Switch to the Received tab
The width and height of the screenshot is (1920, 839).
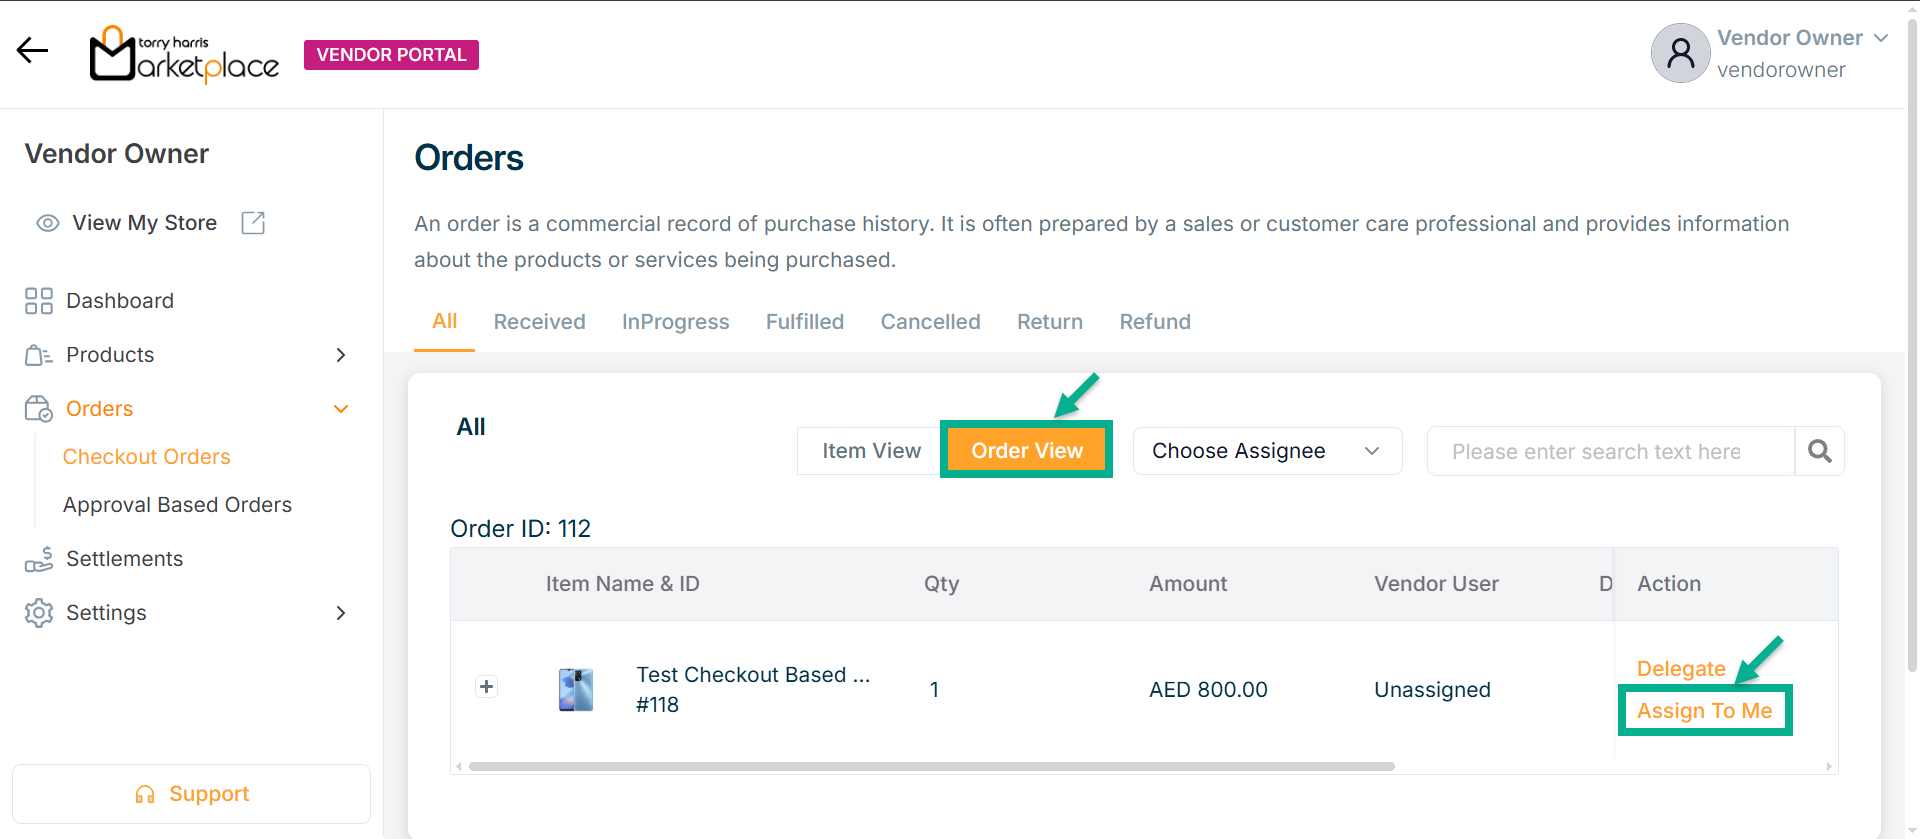[x=539, y=322]
